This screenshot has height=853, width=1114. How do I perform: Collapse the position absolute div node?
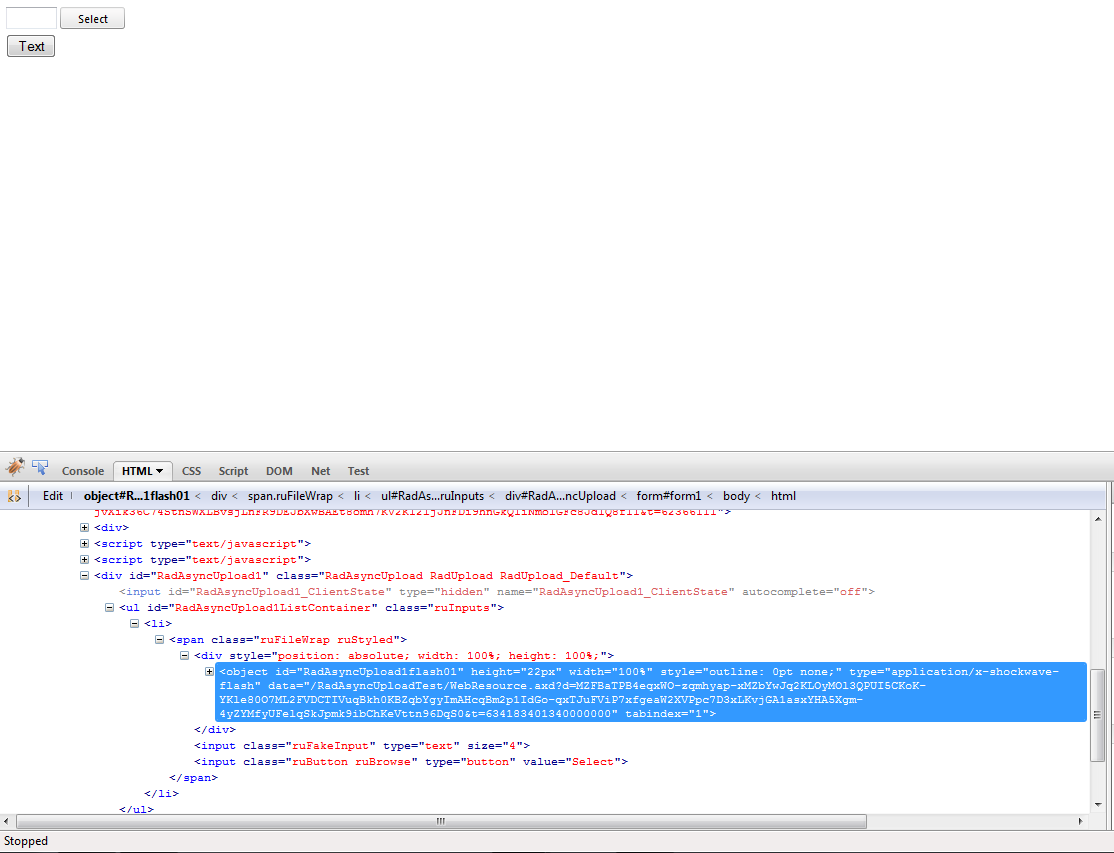tap(185, 656)
